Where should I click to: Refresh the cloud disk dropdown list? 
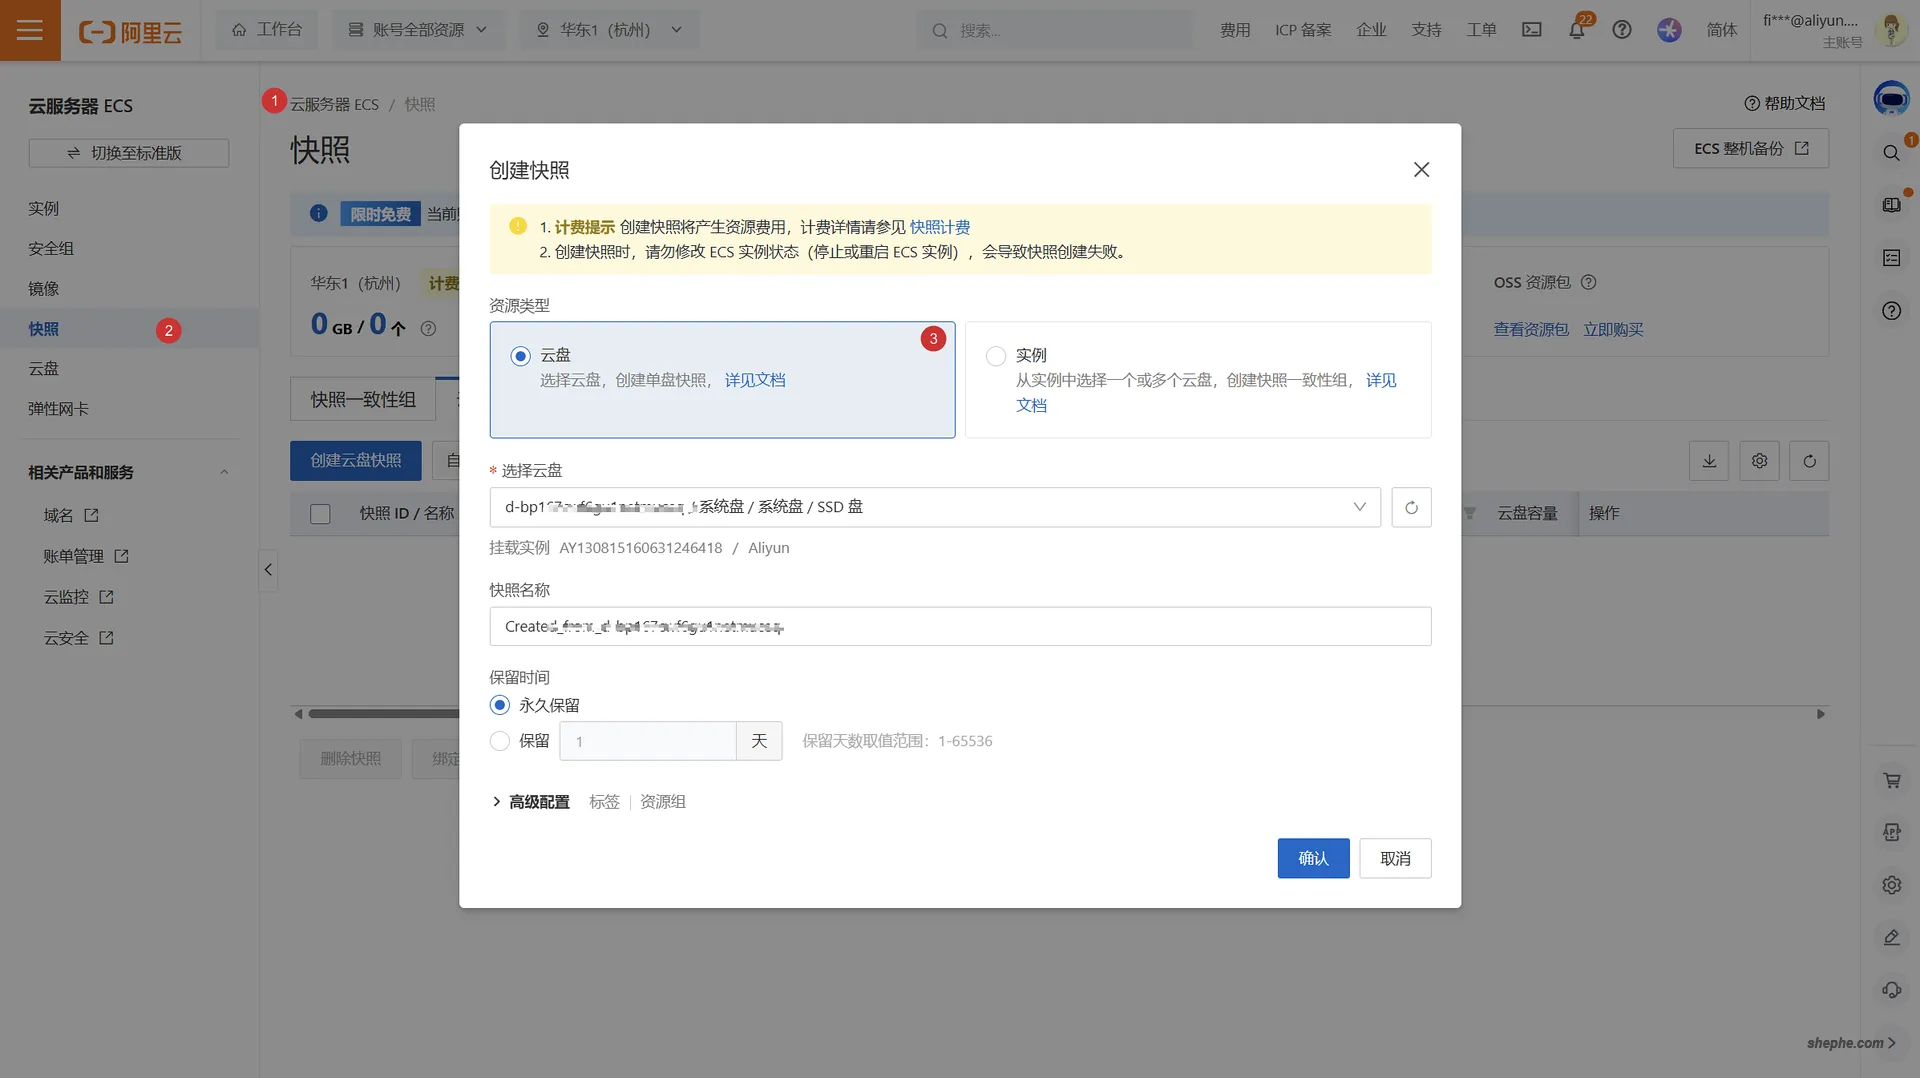(x=1411, y=507)
